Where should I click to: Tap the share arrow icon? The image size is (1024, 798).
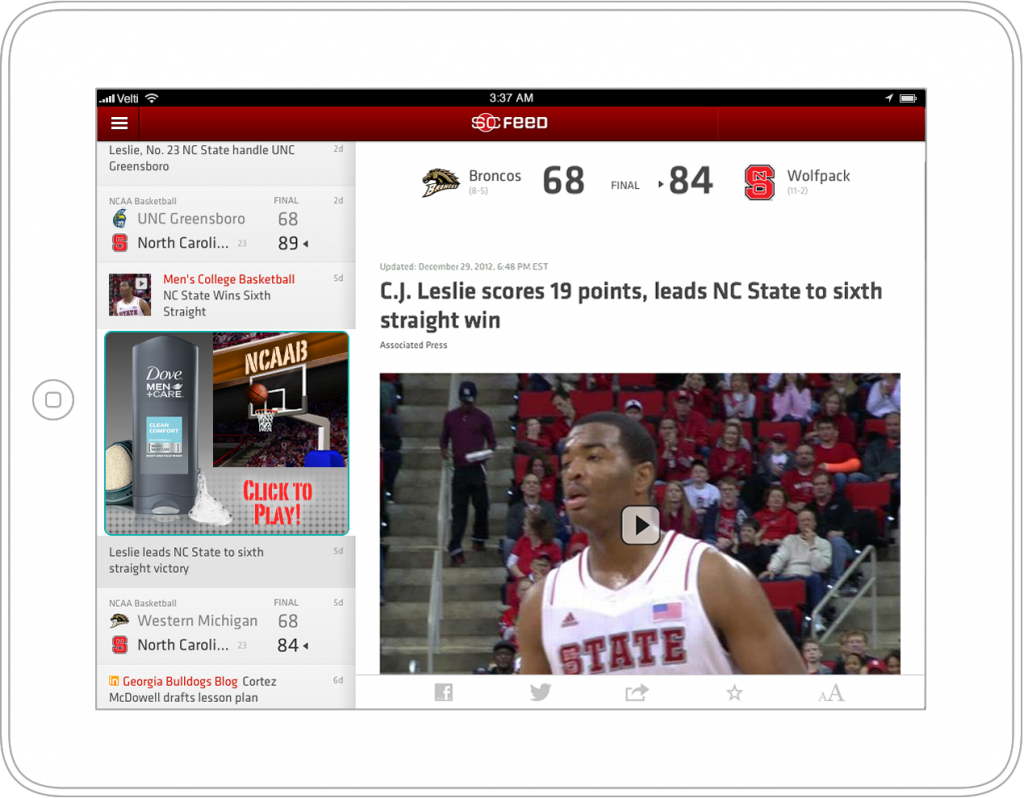tap(637, 692)
